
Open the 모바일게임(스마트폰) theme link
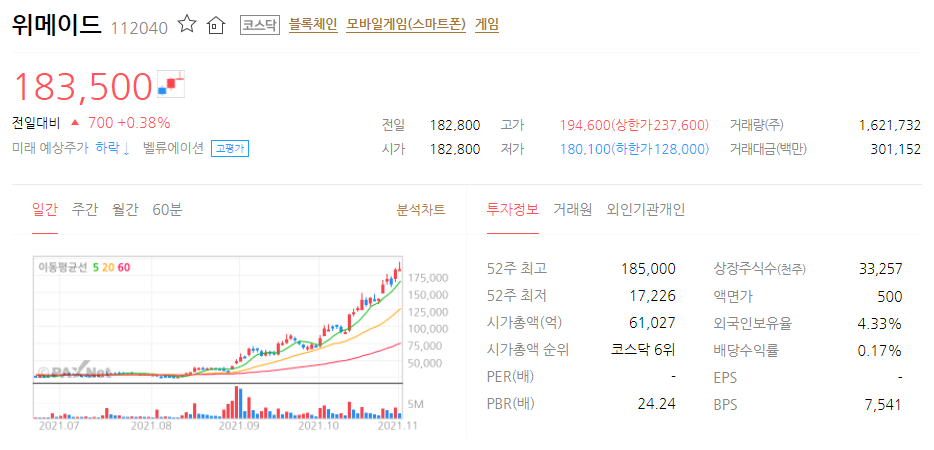[406, 25]
